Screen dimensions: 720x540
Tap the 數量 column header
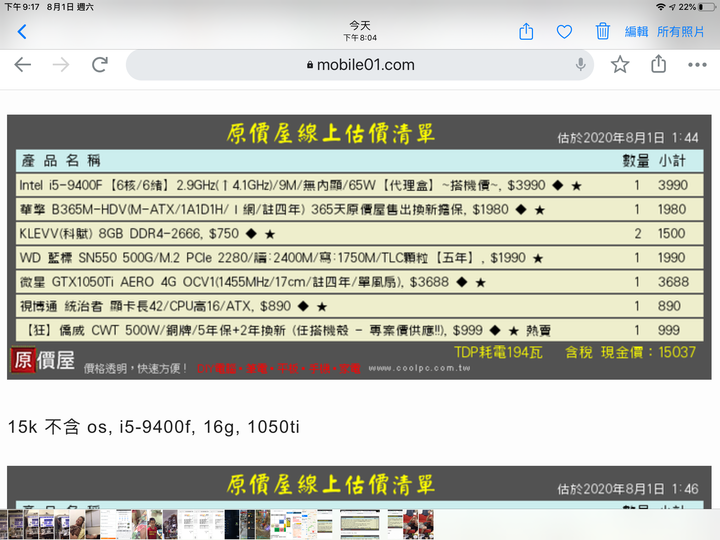636,161
